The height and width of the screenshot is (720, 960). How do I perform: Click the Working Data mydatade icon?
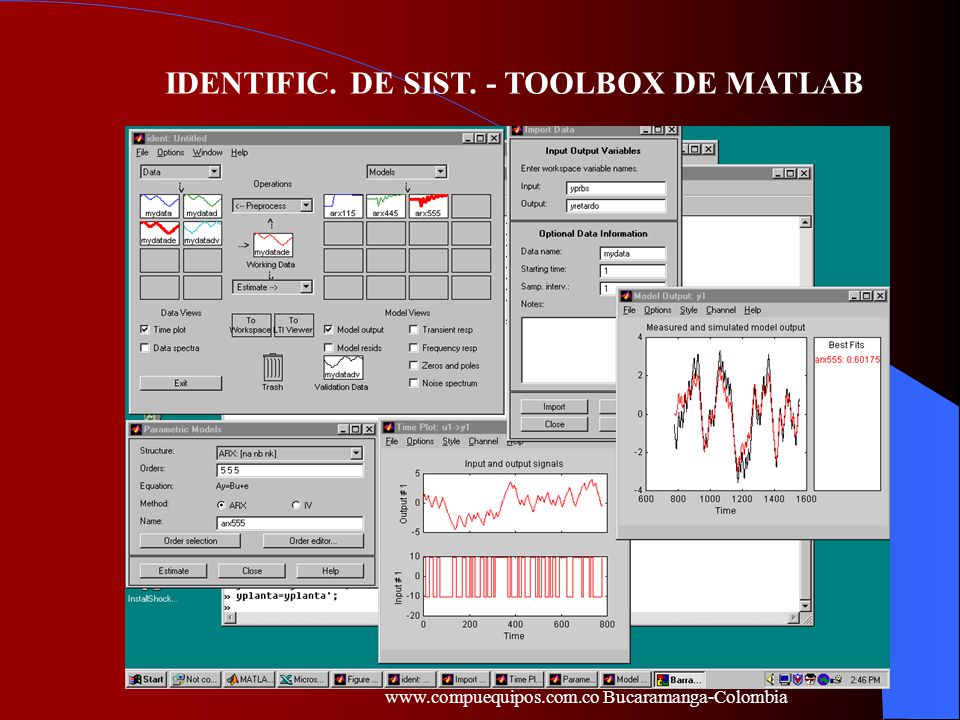click(x=272, y=245)
